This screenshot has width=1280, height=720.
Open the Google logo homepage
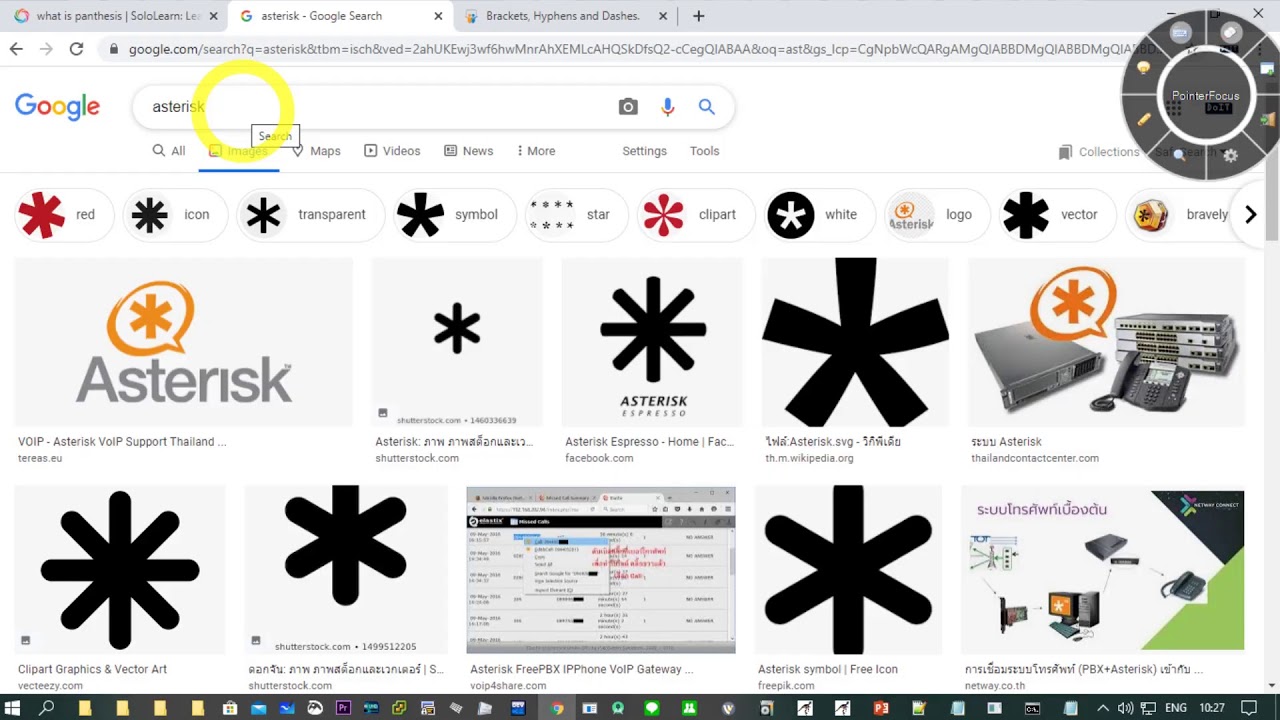click(x=57, y=106)
